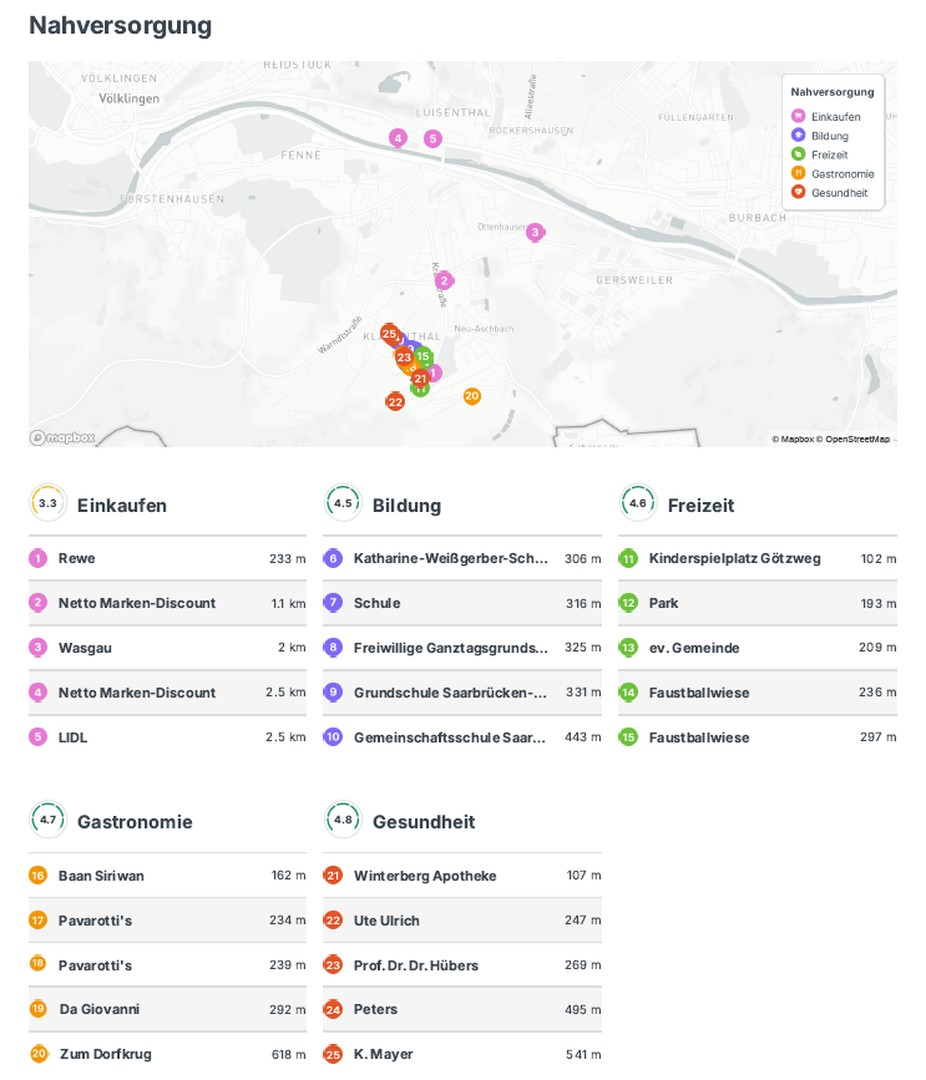Click the Gesundheit label in map legend
926x1080 pixels.
tap(839, 193)
